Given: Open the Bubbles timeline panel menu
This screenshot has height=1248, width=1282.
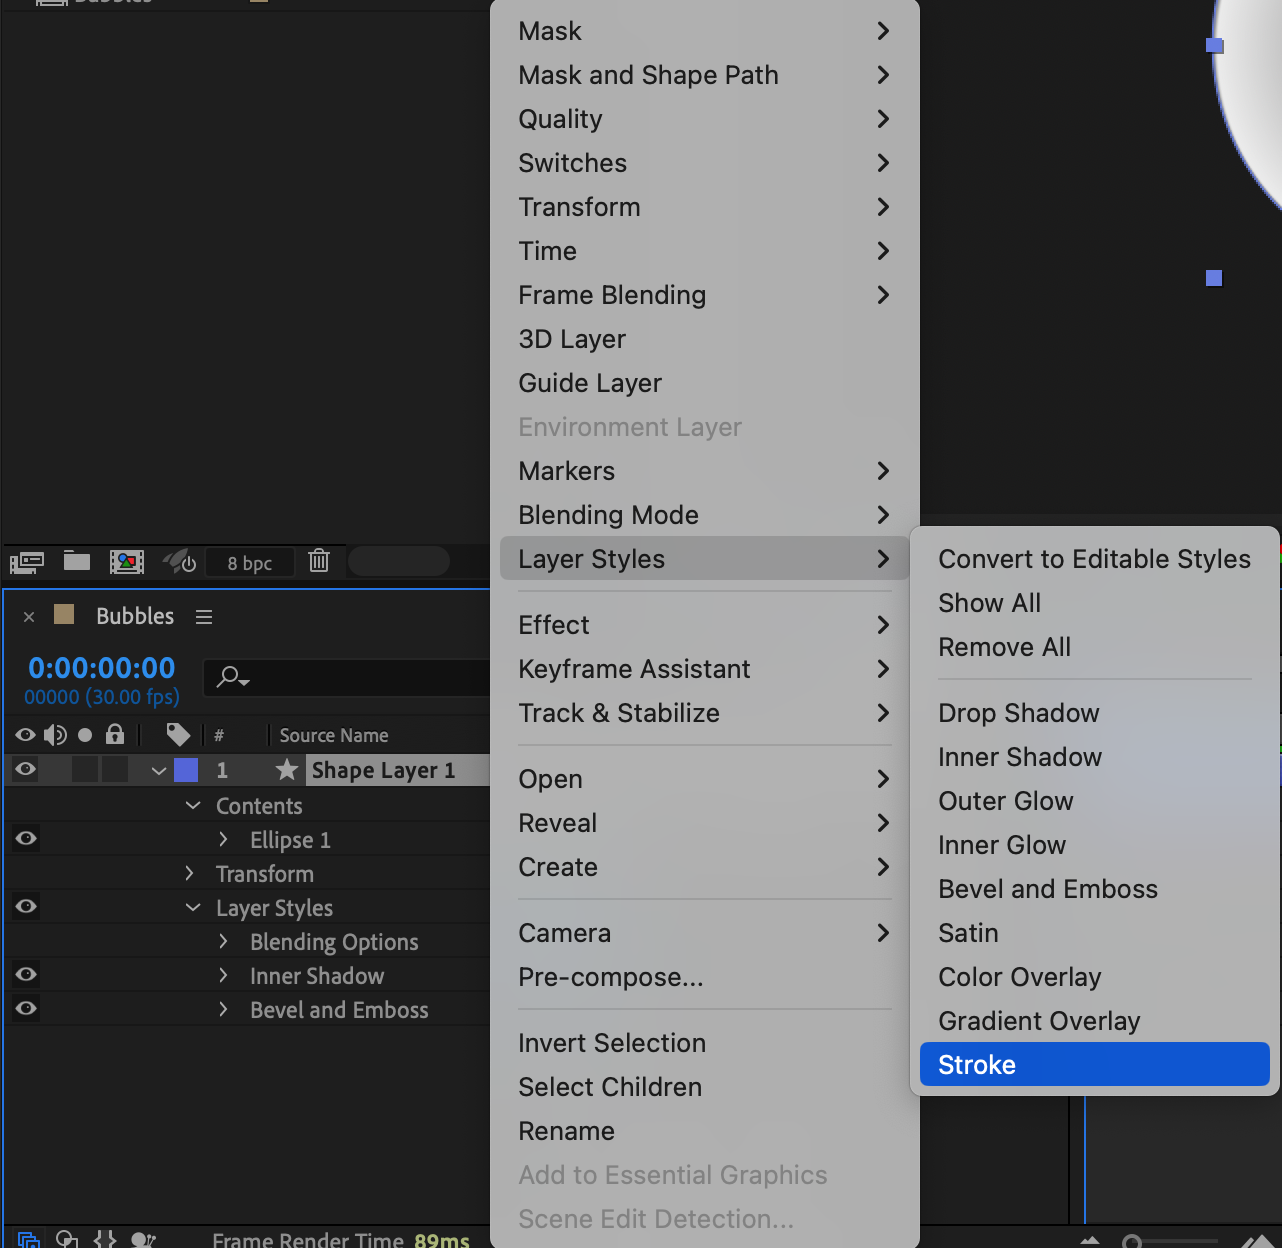Looking at the screenshot, I should [x=204, y=617].
